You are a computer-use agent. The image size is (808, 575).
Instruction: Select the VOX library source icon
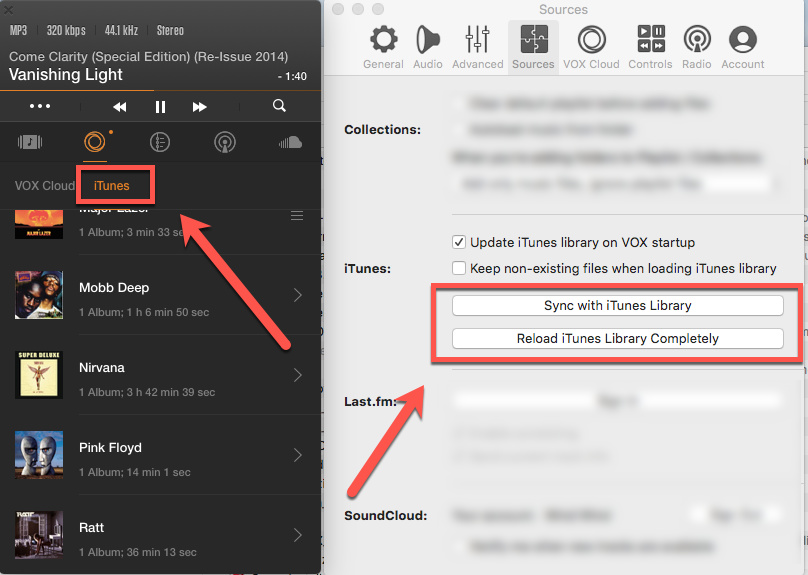95,142
